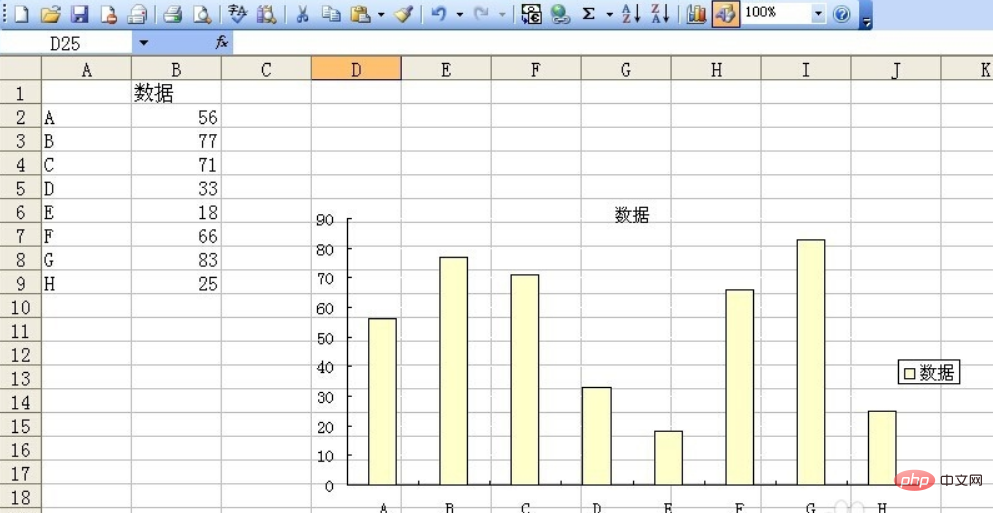Image resolution: width=993 pixels, height=513 pixels.
Task: Click the Permission document icon
Action: [x=109, y=13]
